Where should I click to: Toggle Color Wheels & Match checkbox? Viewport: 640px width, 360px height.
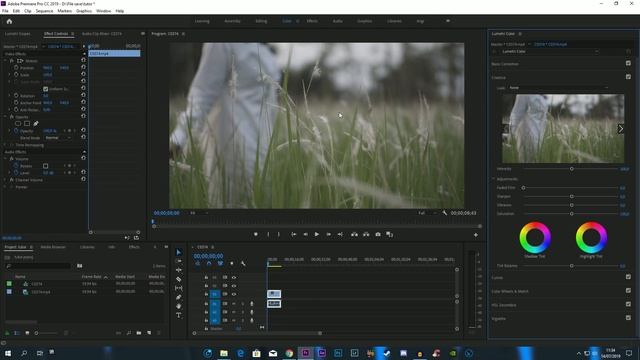pos(628,291)
